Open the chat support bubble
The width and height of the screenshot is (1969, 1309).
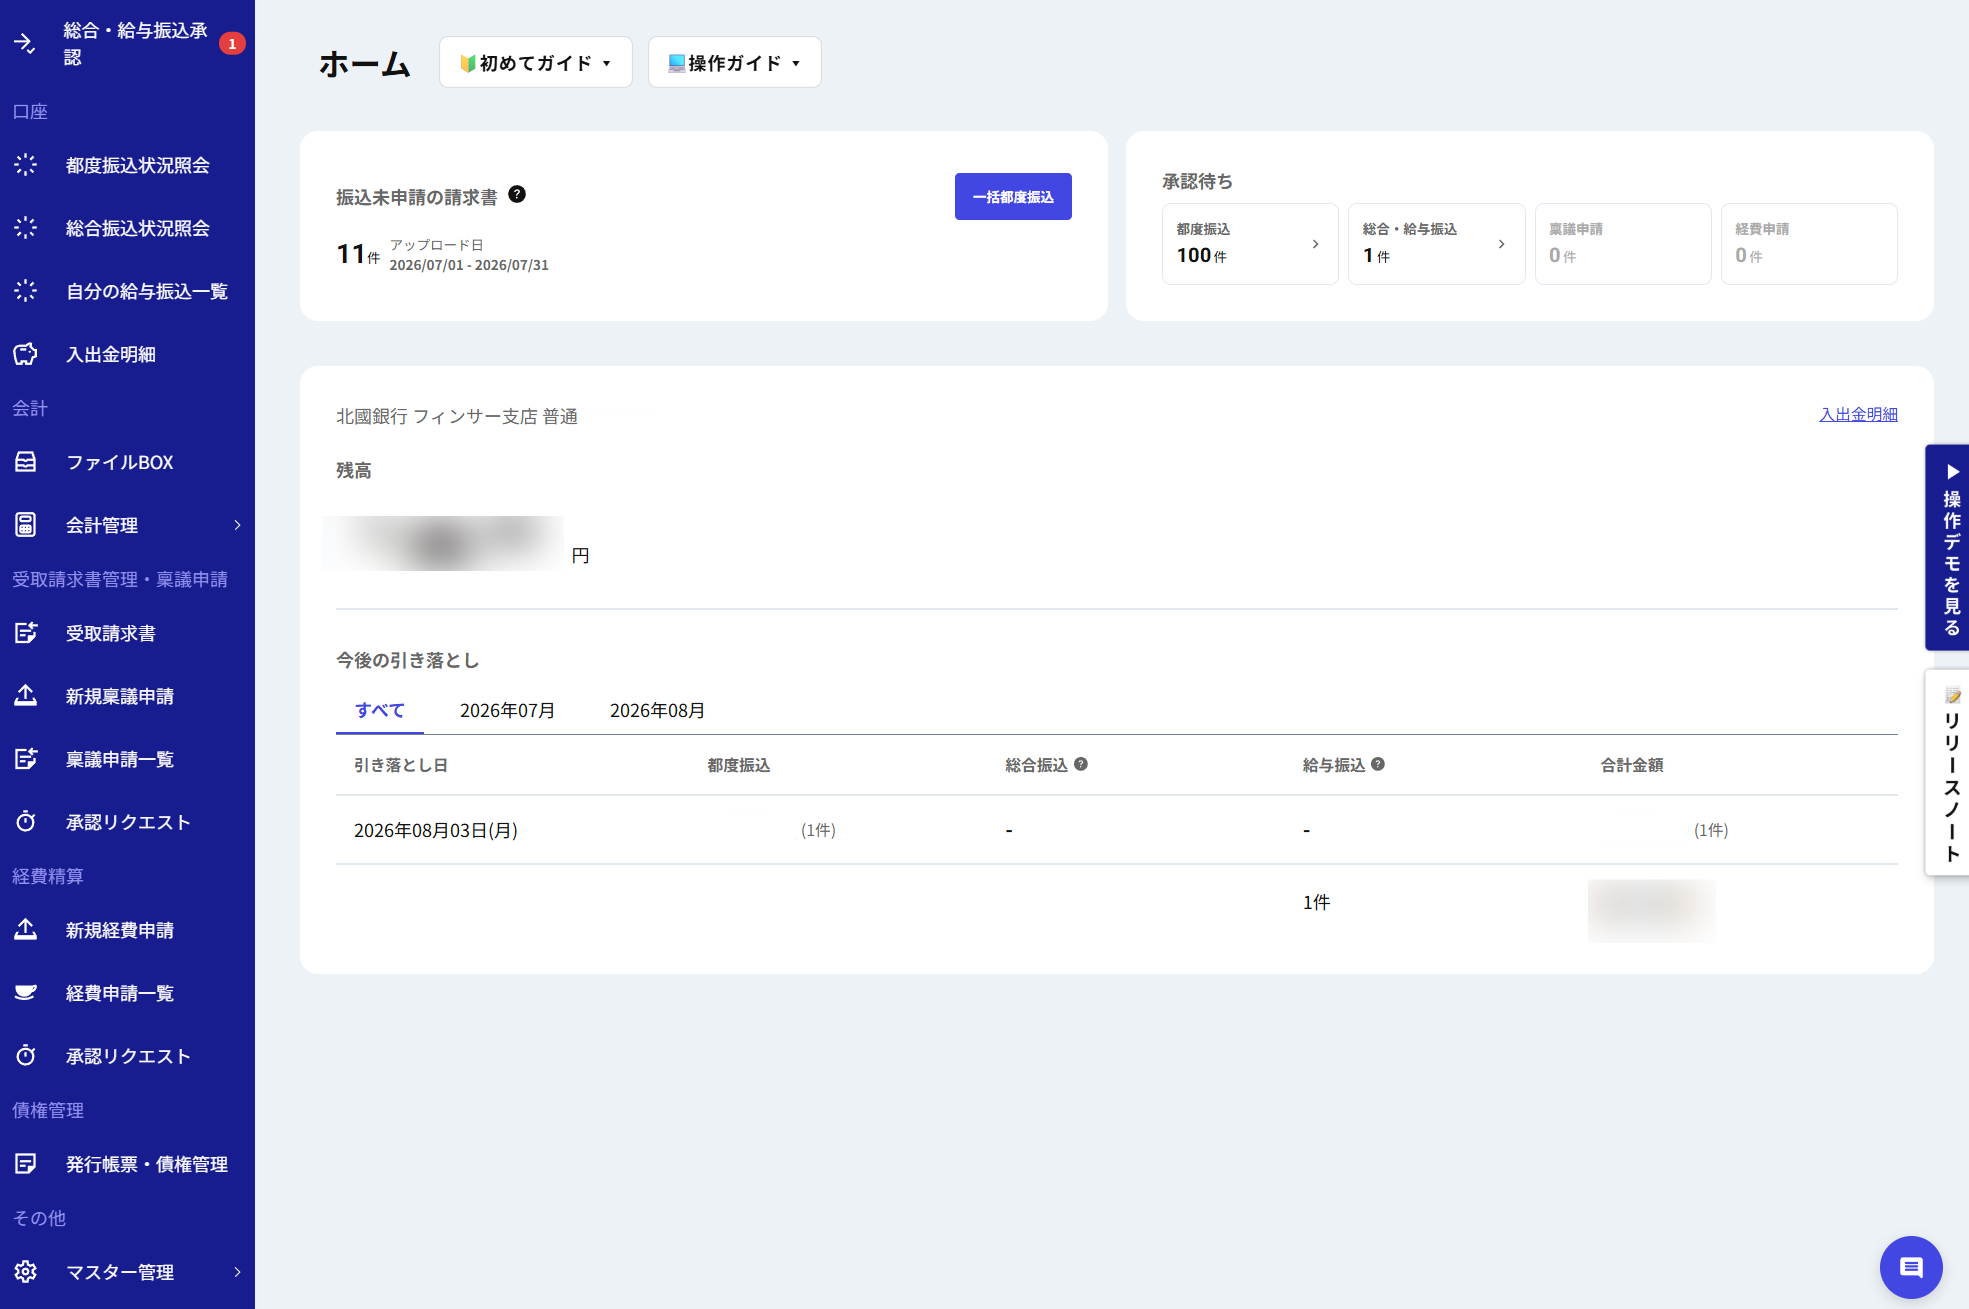(x=1911, y=1268)
